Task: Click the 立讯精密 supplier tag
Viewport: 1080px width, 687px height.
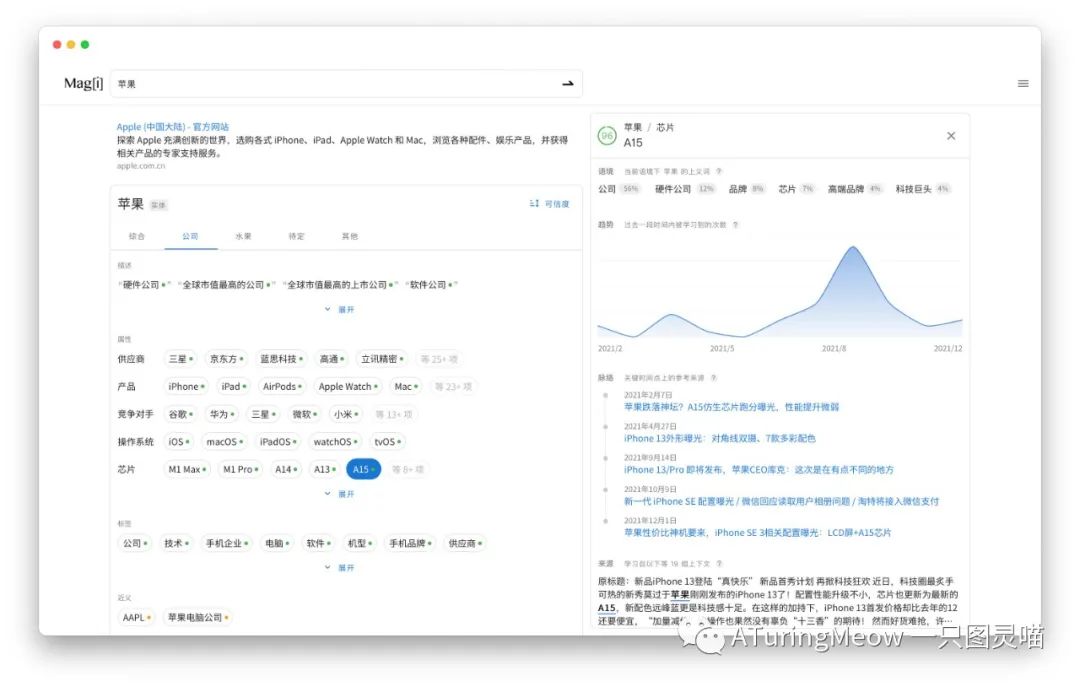Action: [383, 359]
